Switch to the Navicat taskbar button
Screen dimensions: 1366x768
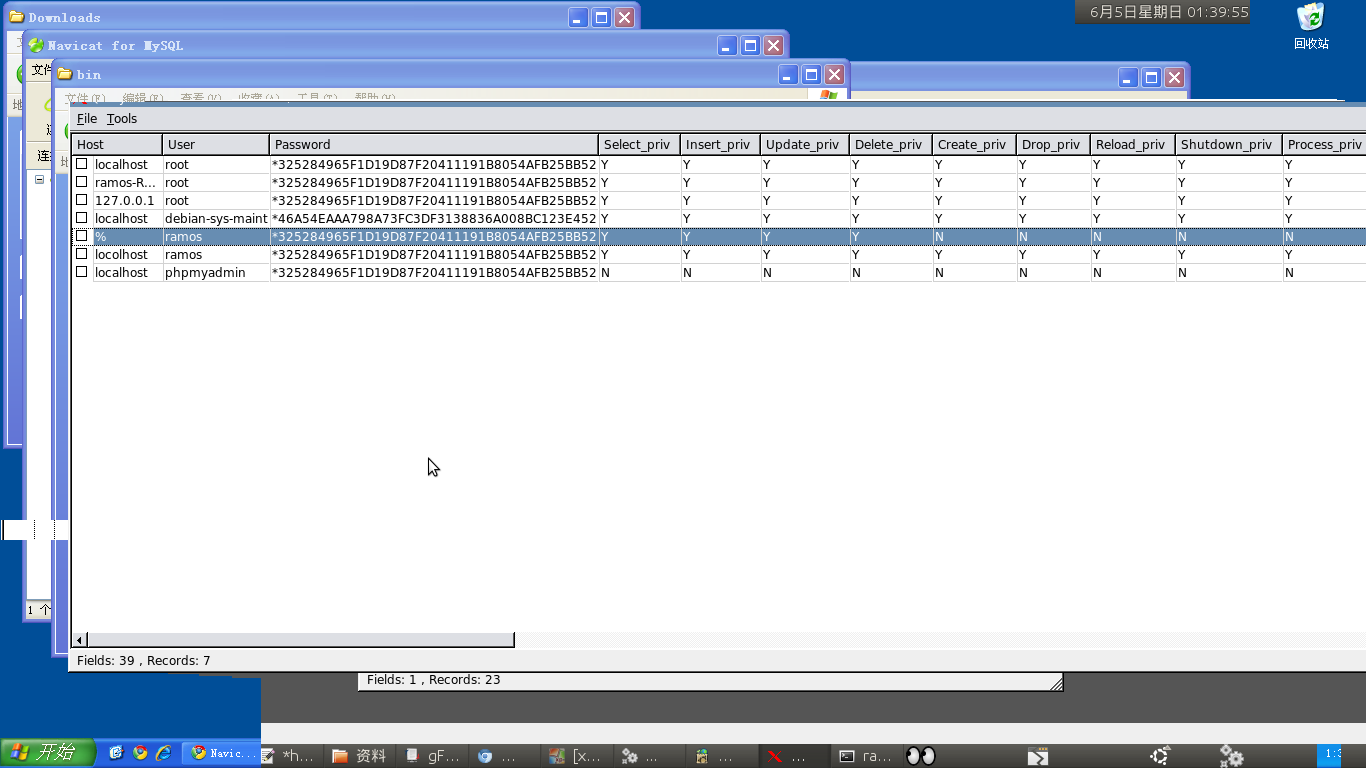click(x=221, y=754)
